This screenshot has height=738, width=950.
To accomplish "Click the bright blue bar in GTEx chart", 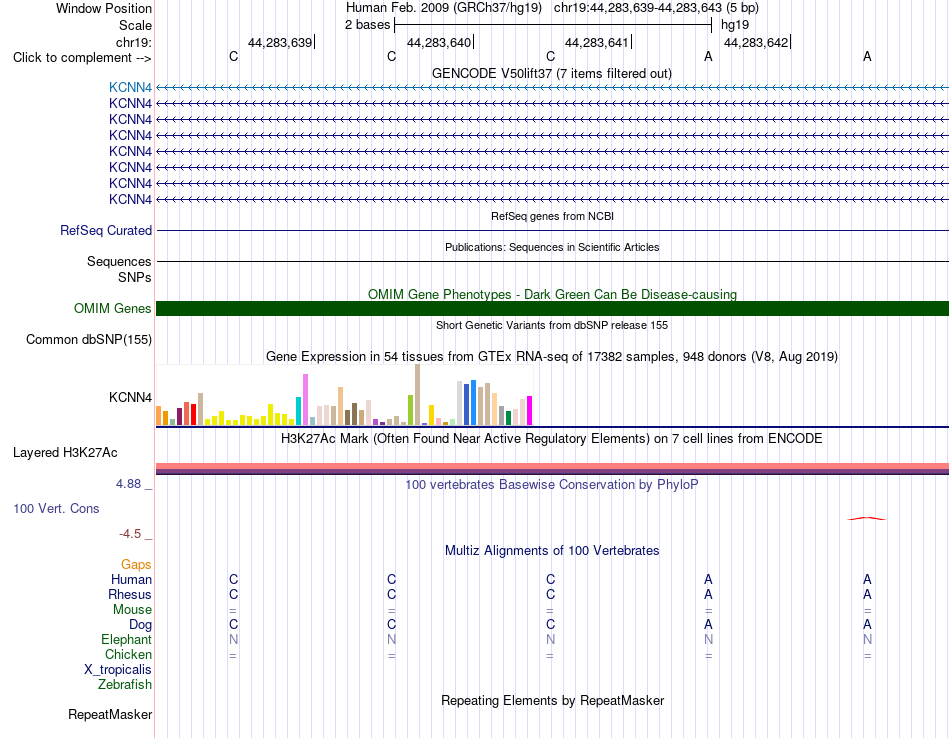I will (x=474, y=403).
